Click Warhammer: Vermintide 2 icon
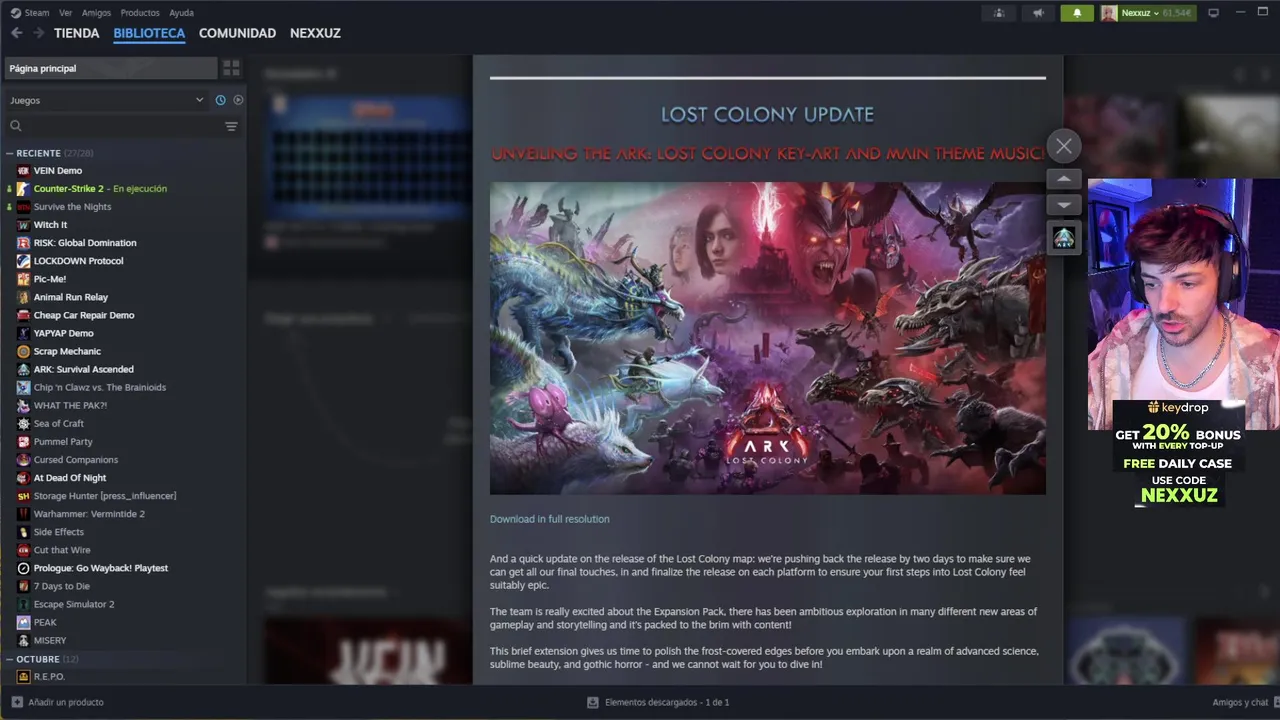This screenshot has height=720, width=1280. (x=23, y=514)
